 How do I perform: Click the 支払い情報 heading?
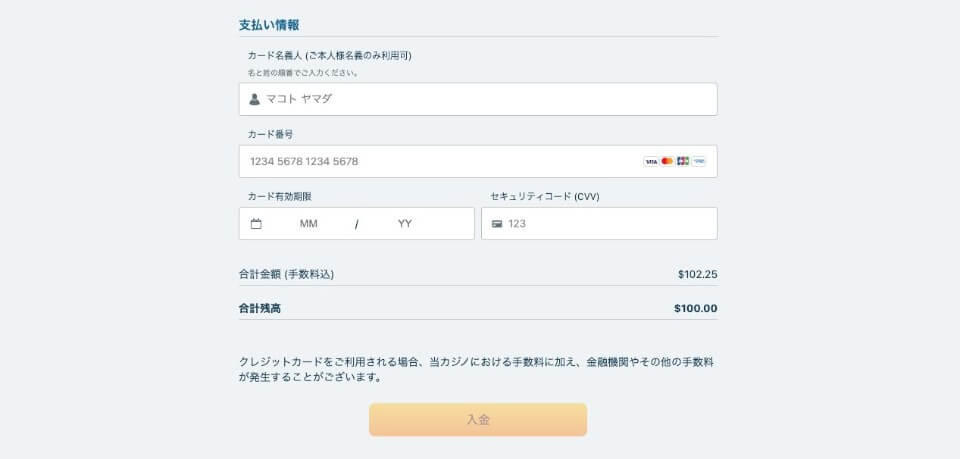point(269,25)
